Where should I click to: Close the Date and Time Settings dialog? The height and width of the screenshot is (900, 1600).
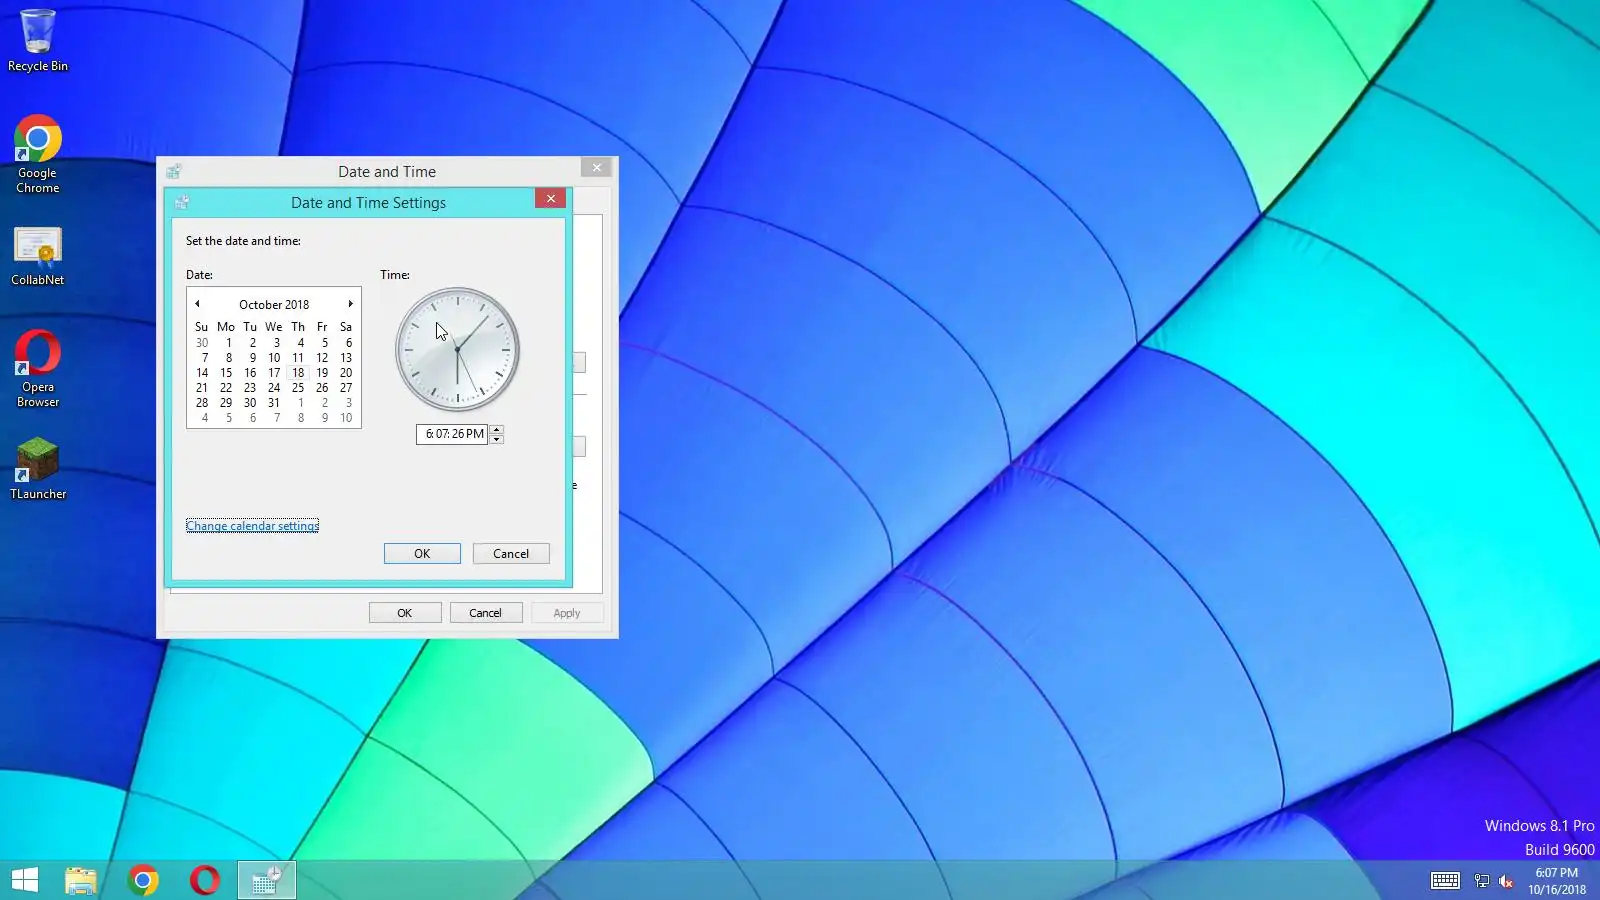pos(551,199)
